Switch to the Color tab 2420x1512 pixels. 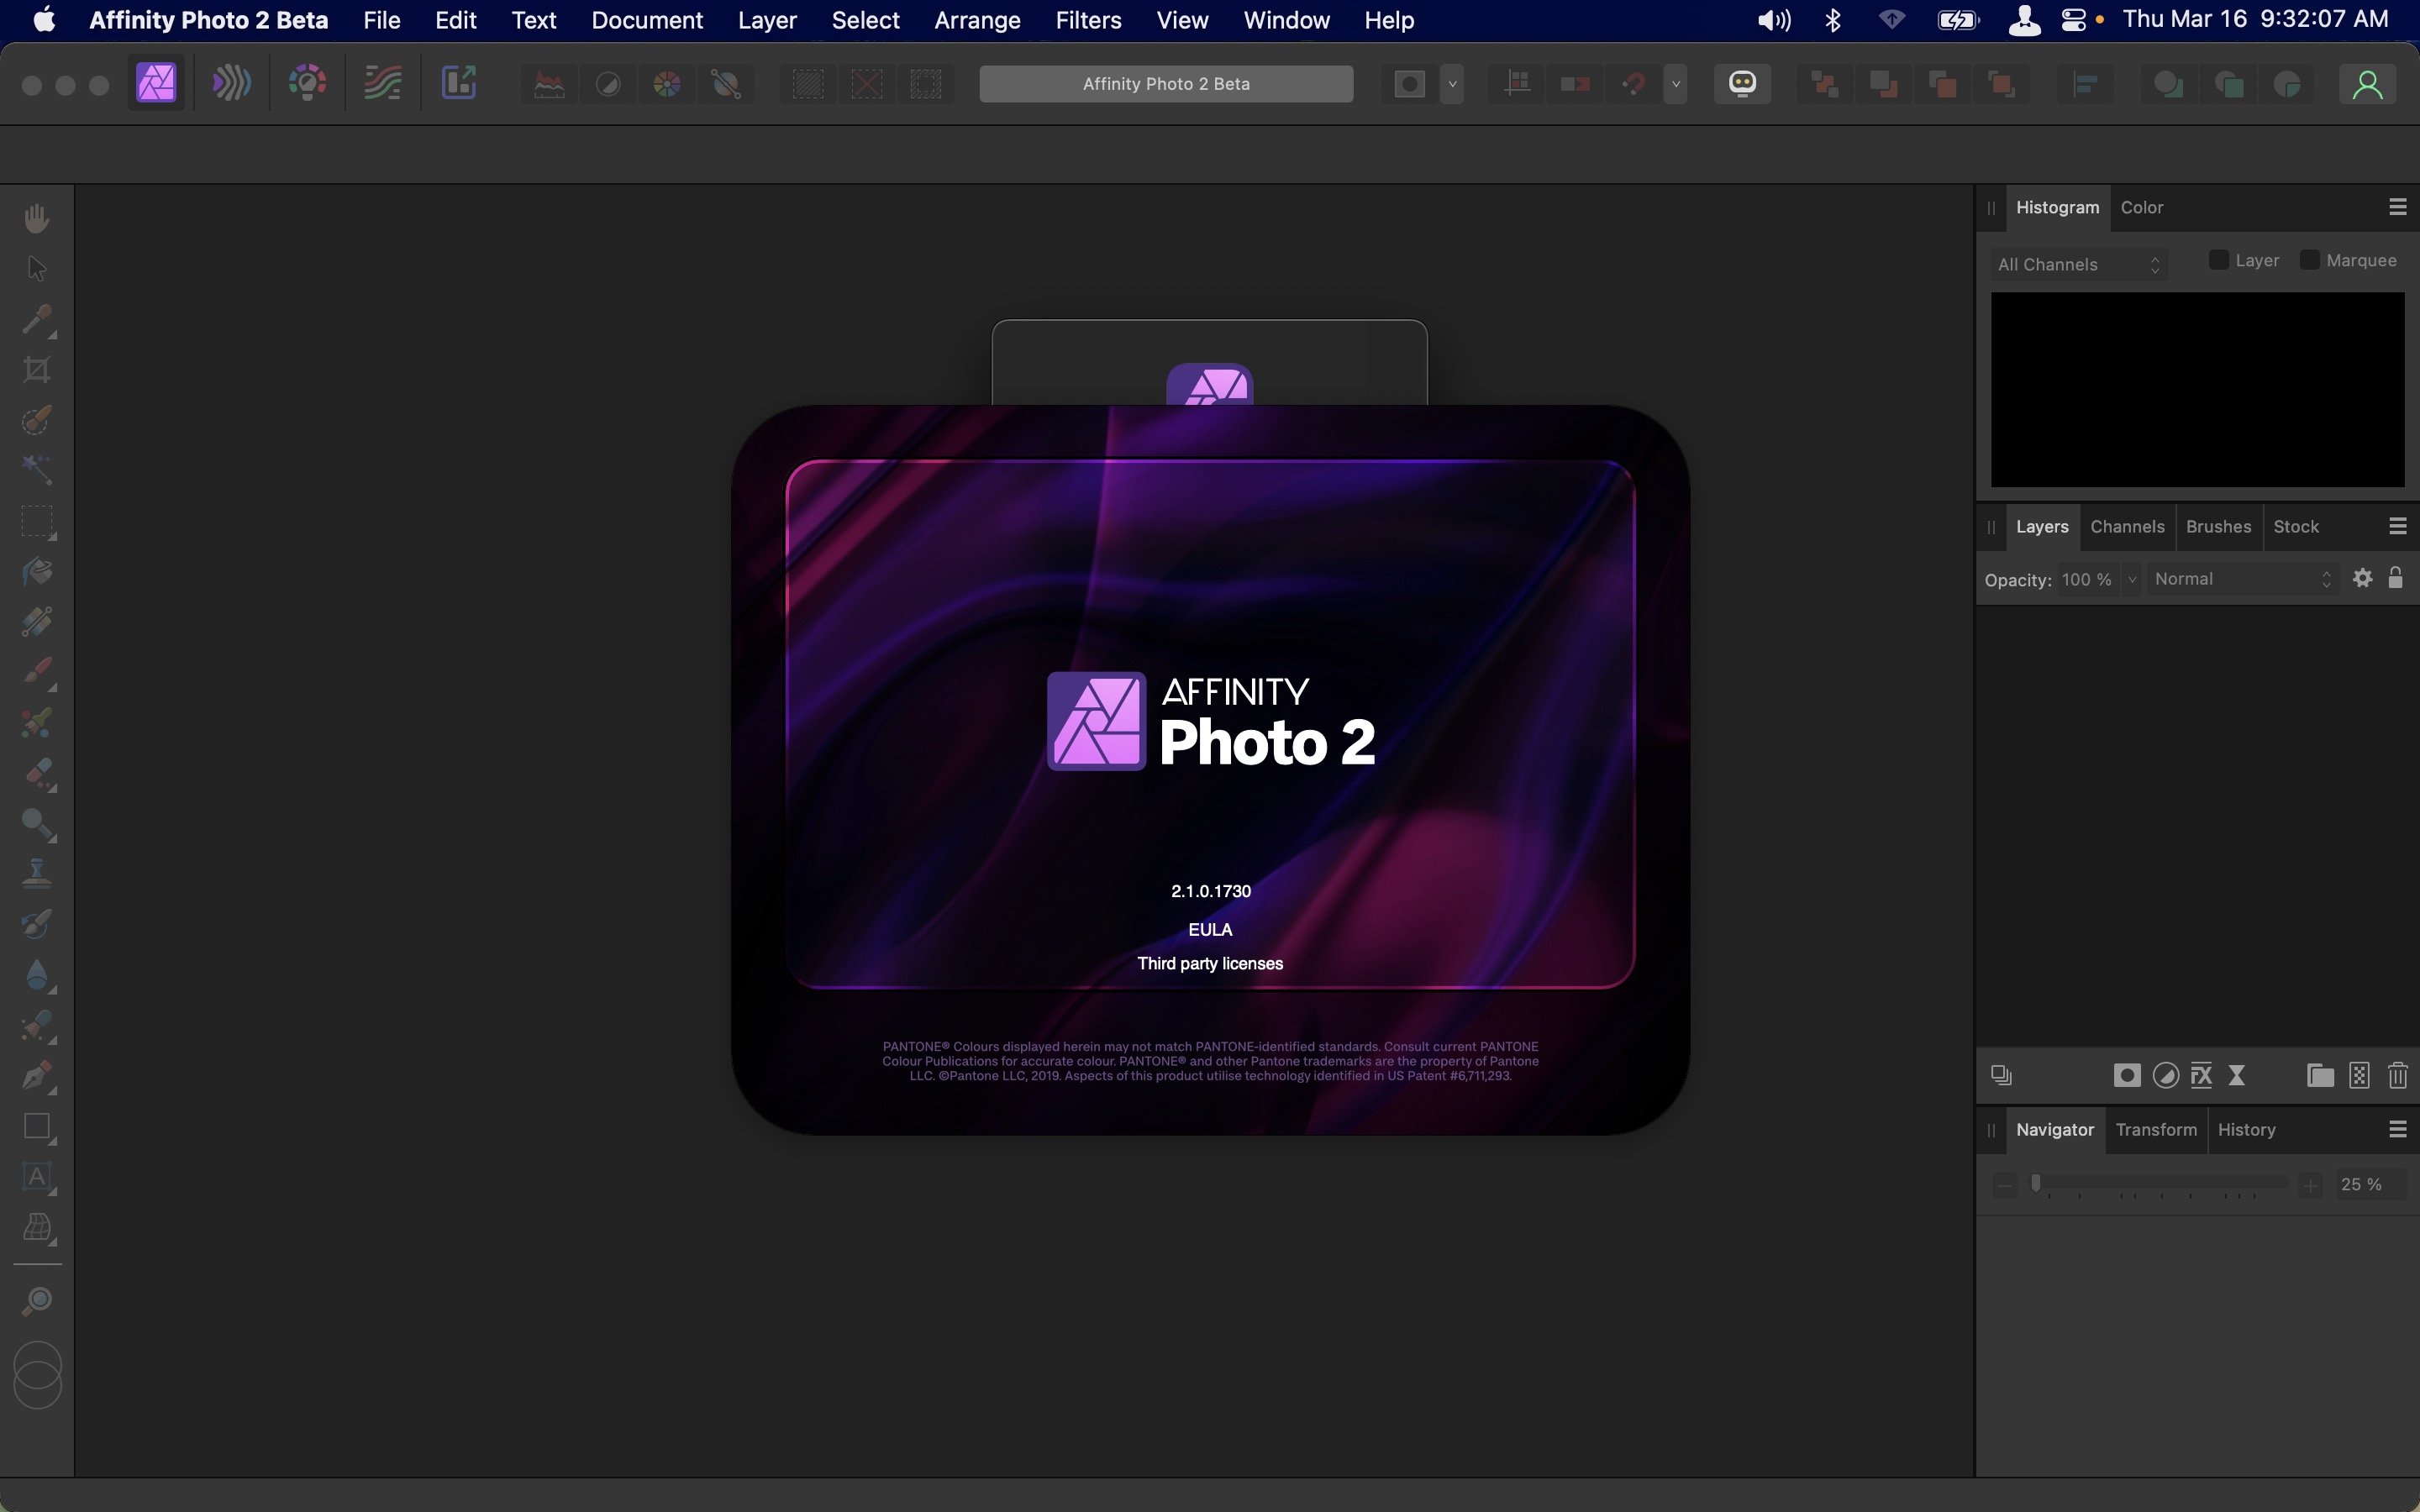click(2141, 207)
